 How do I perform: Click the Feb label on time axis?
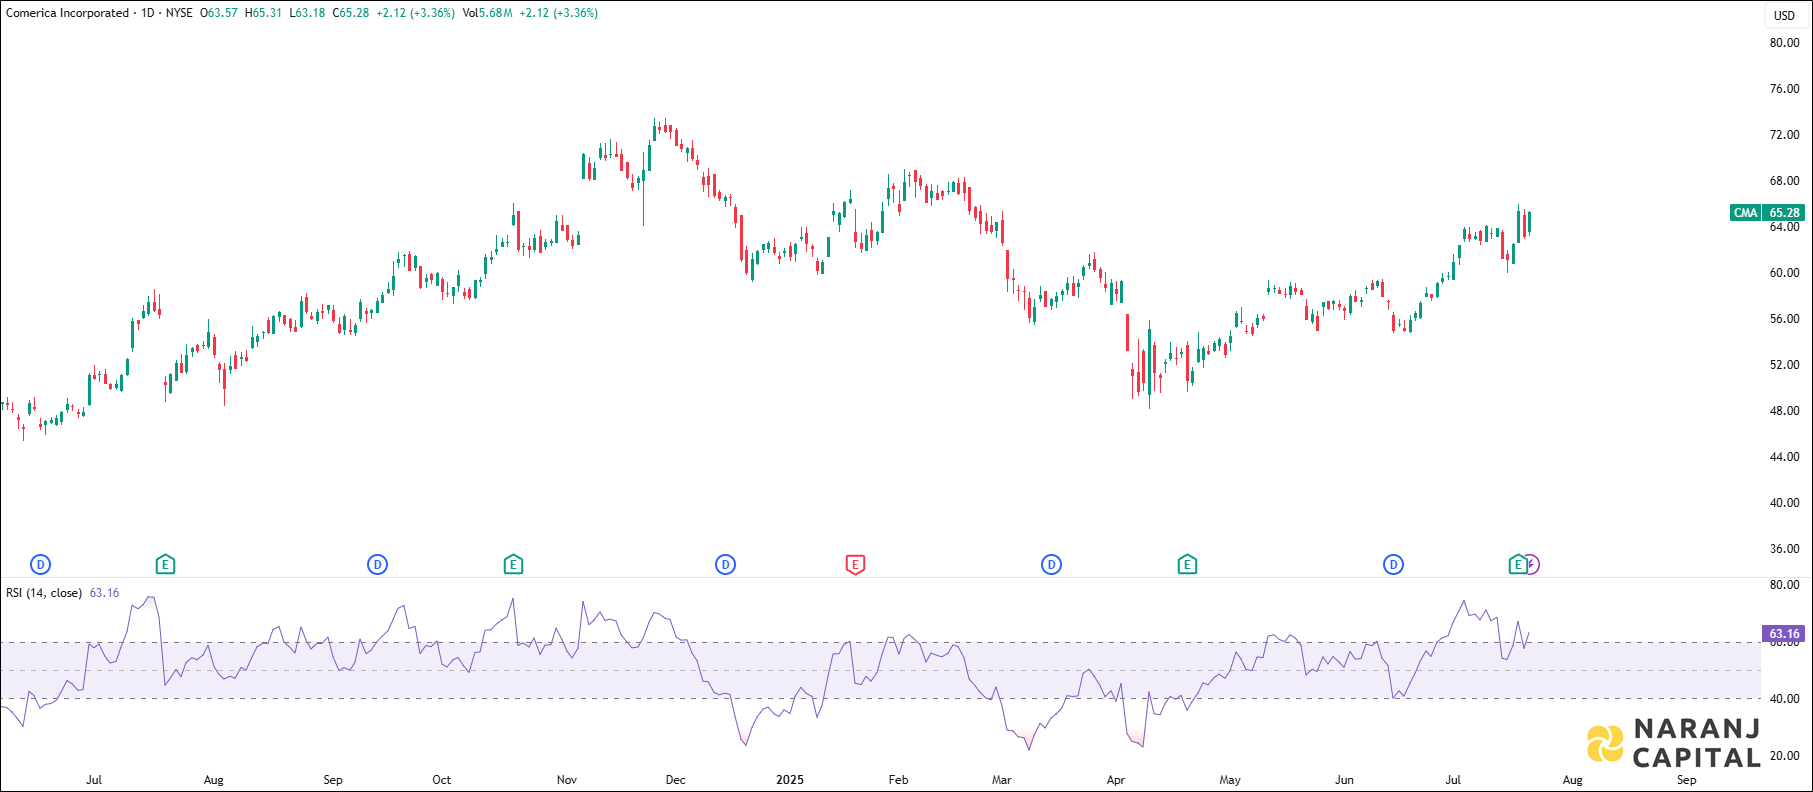(898, 780)
